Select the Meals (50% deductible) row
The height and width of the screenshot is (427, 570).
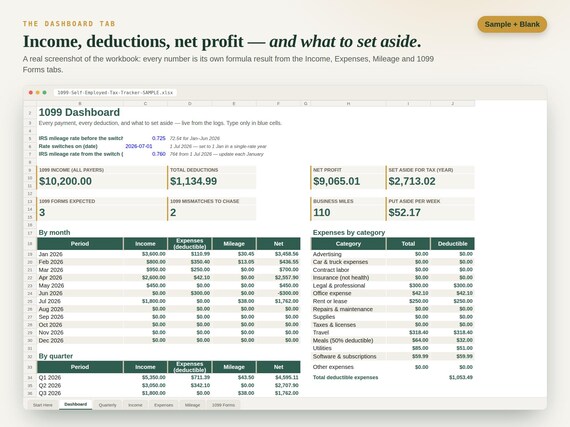(393, 341)
